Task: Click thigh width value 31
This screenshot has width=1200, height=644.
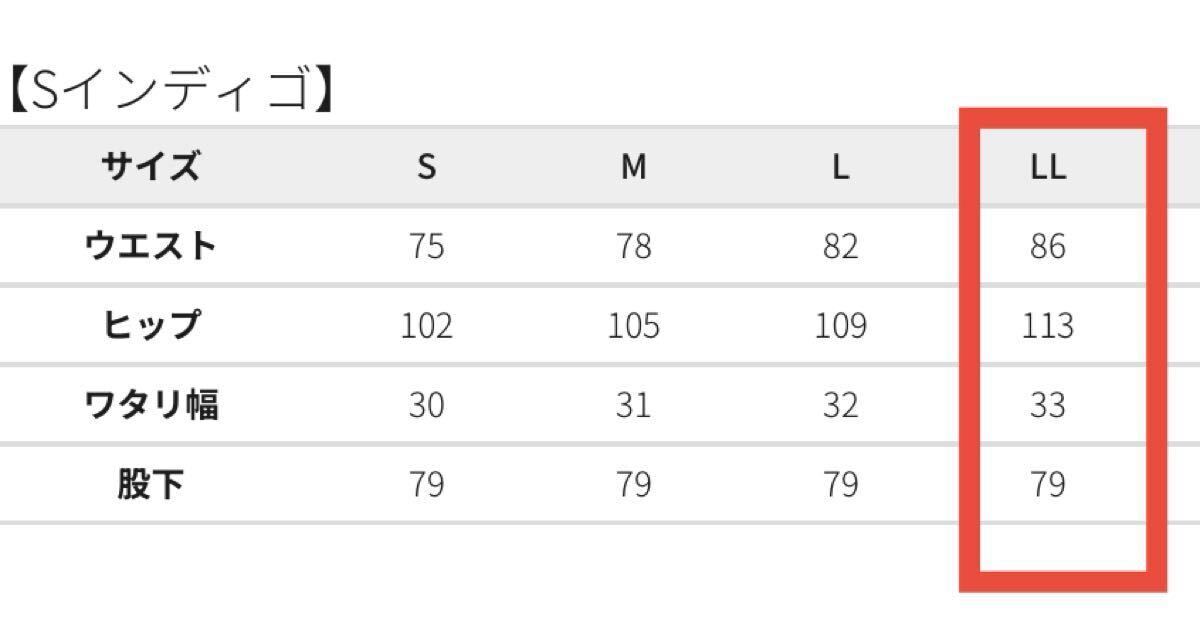Action: [x=633, y=405]
